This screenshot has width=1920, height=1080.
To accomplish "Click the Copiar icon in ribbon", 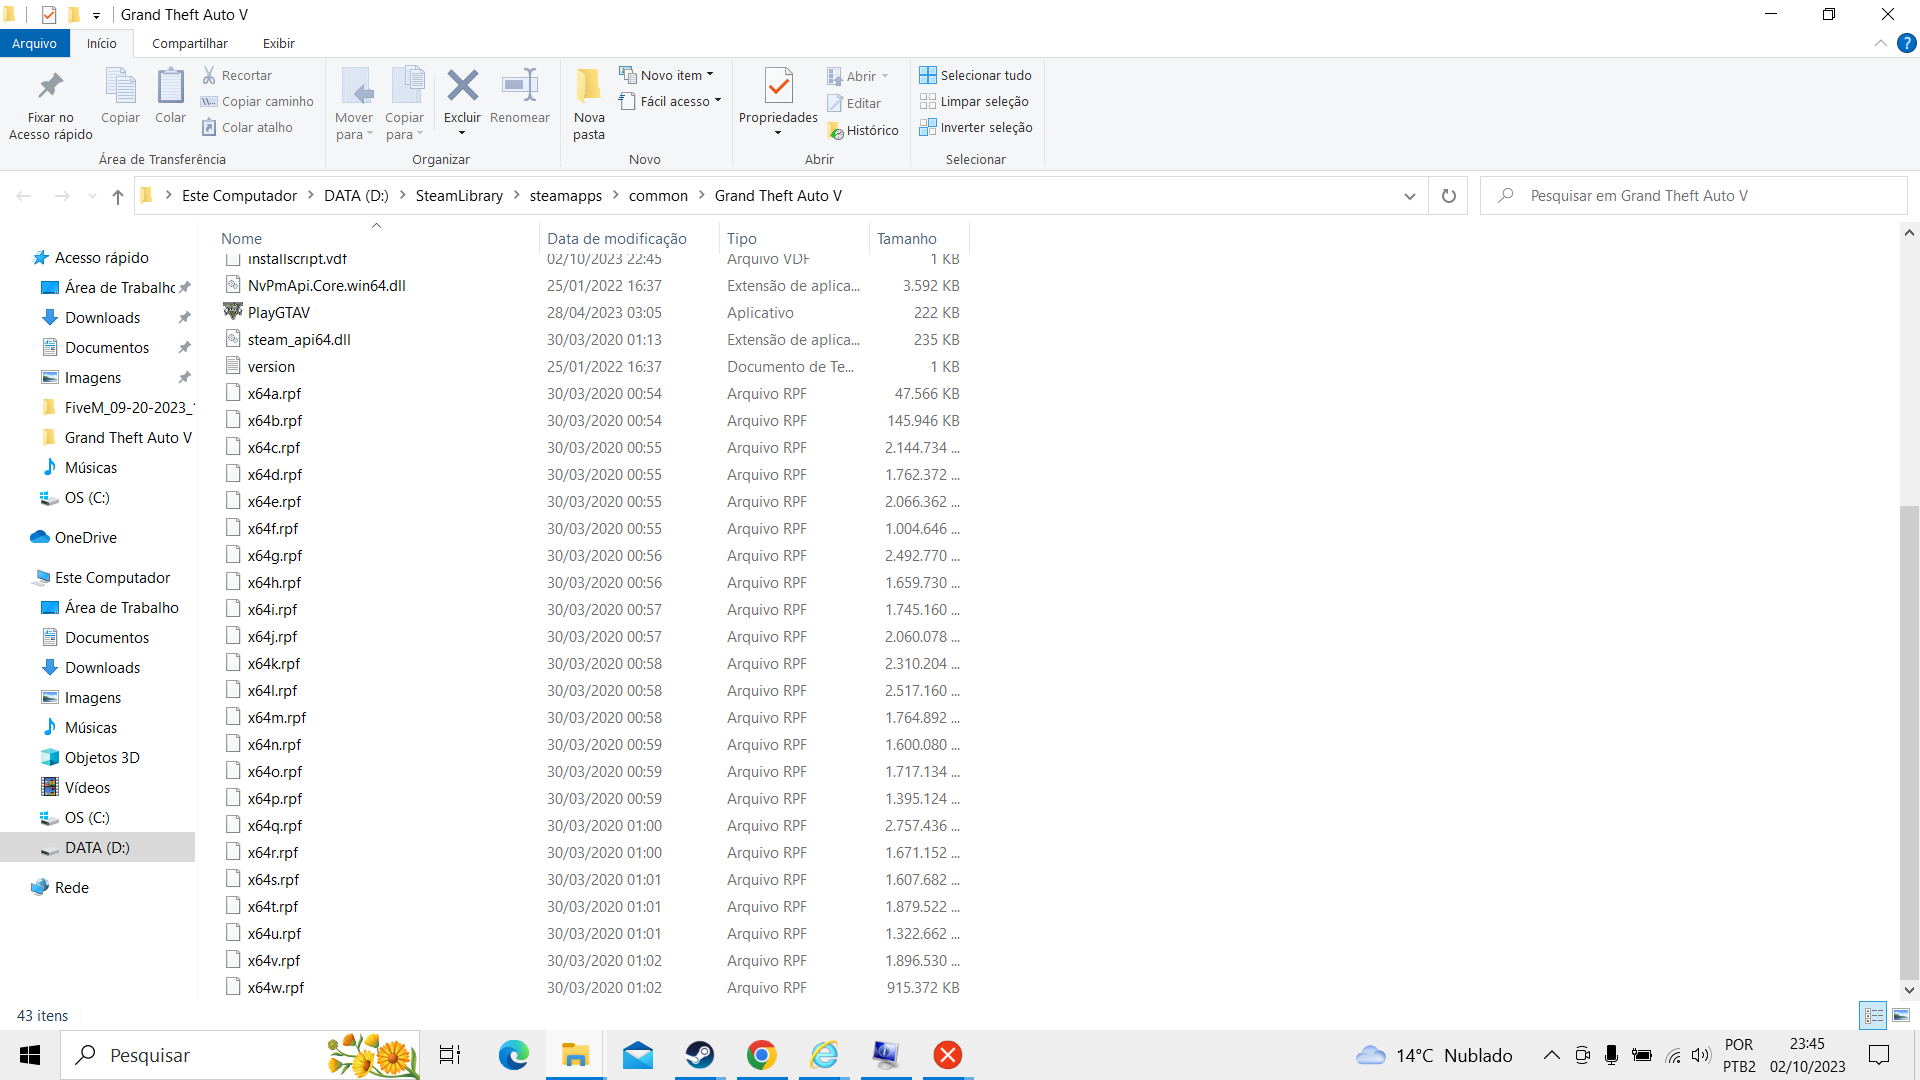I will [120, 86].
